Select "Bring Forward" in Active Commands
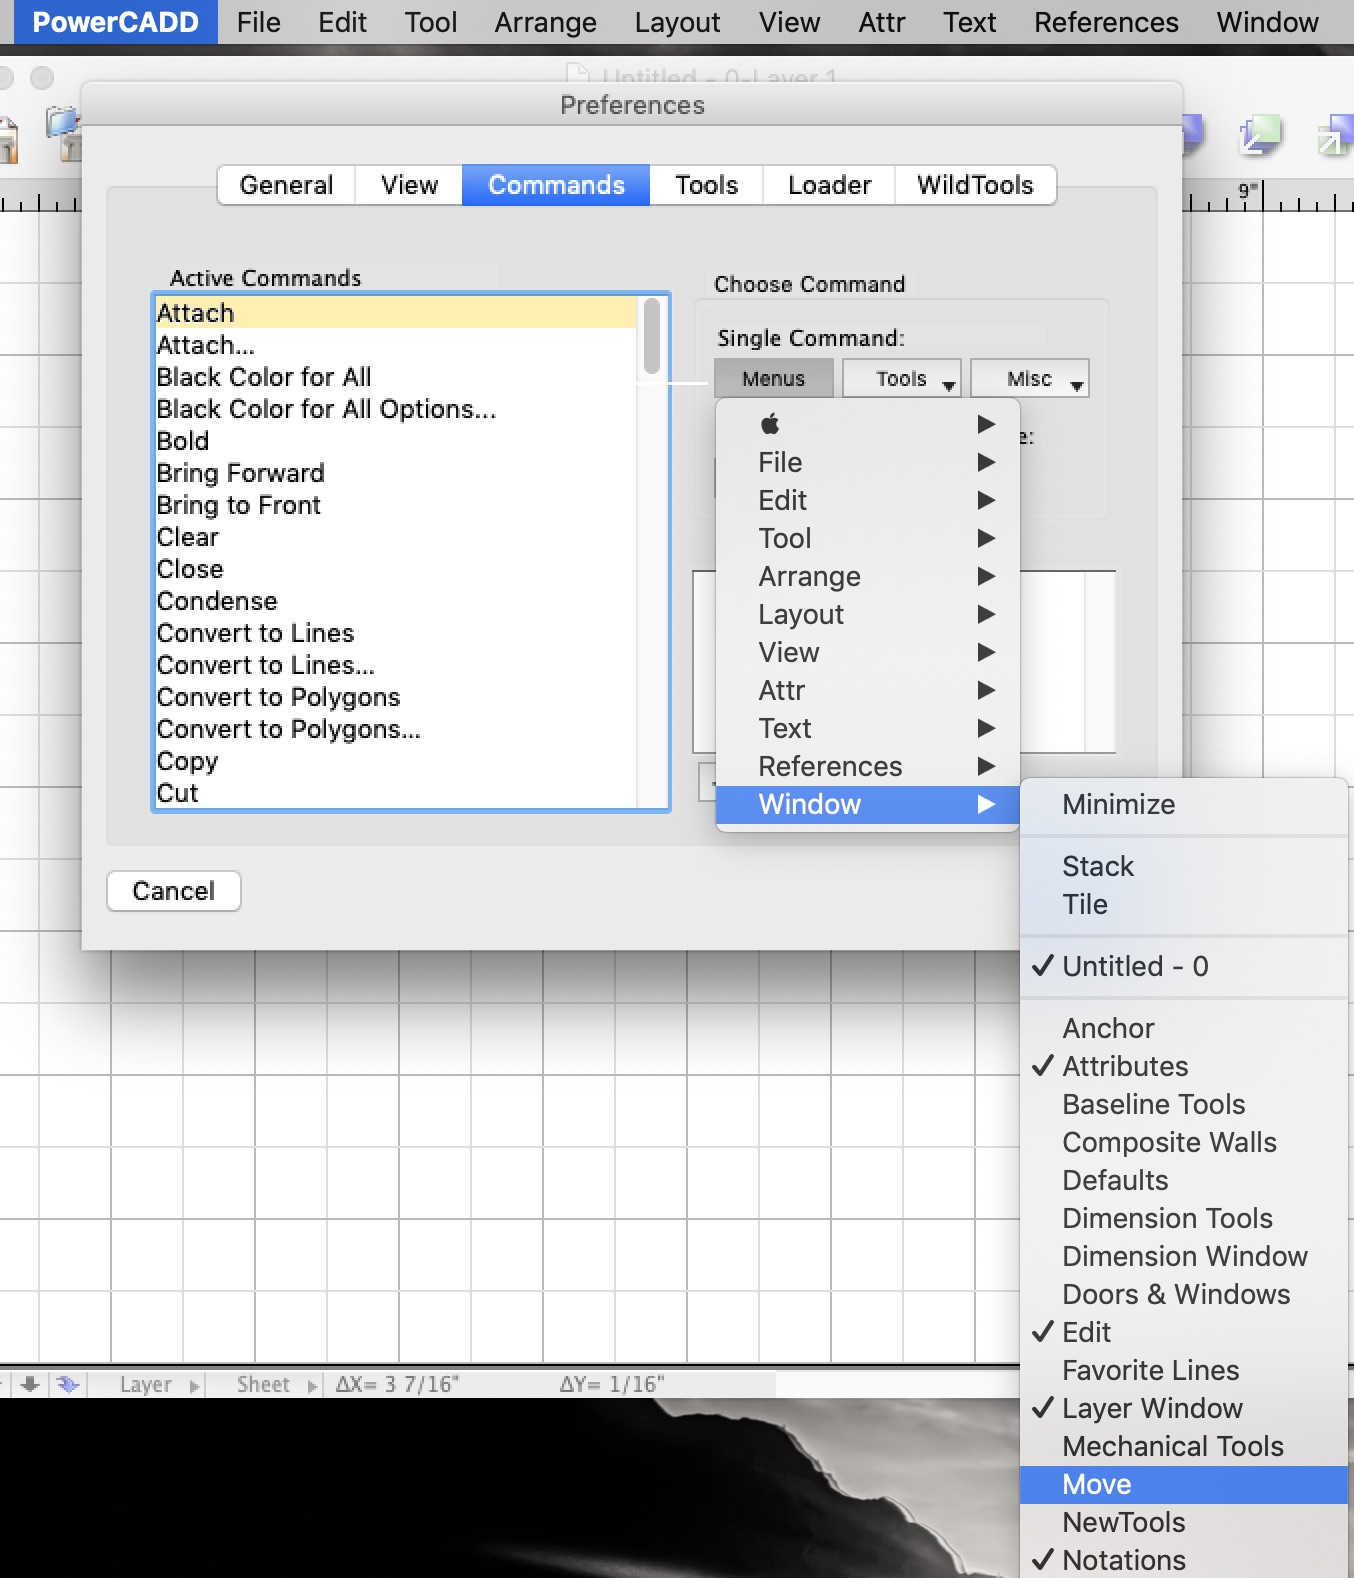 click(x=396, y=473)
